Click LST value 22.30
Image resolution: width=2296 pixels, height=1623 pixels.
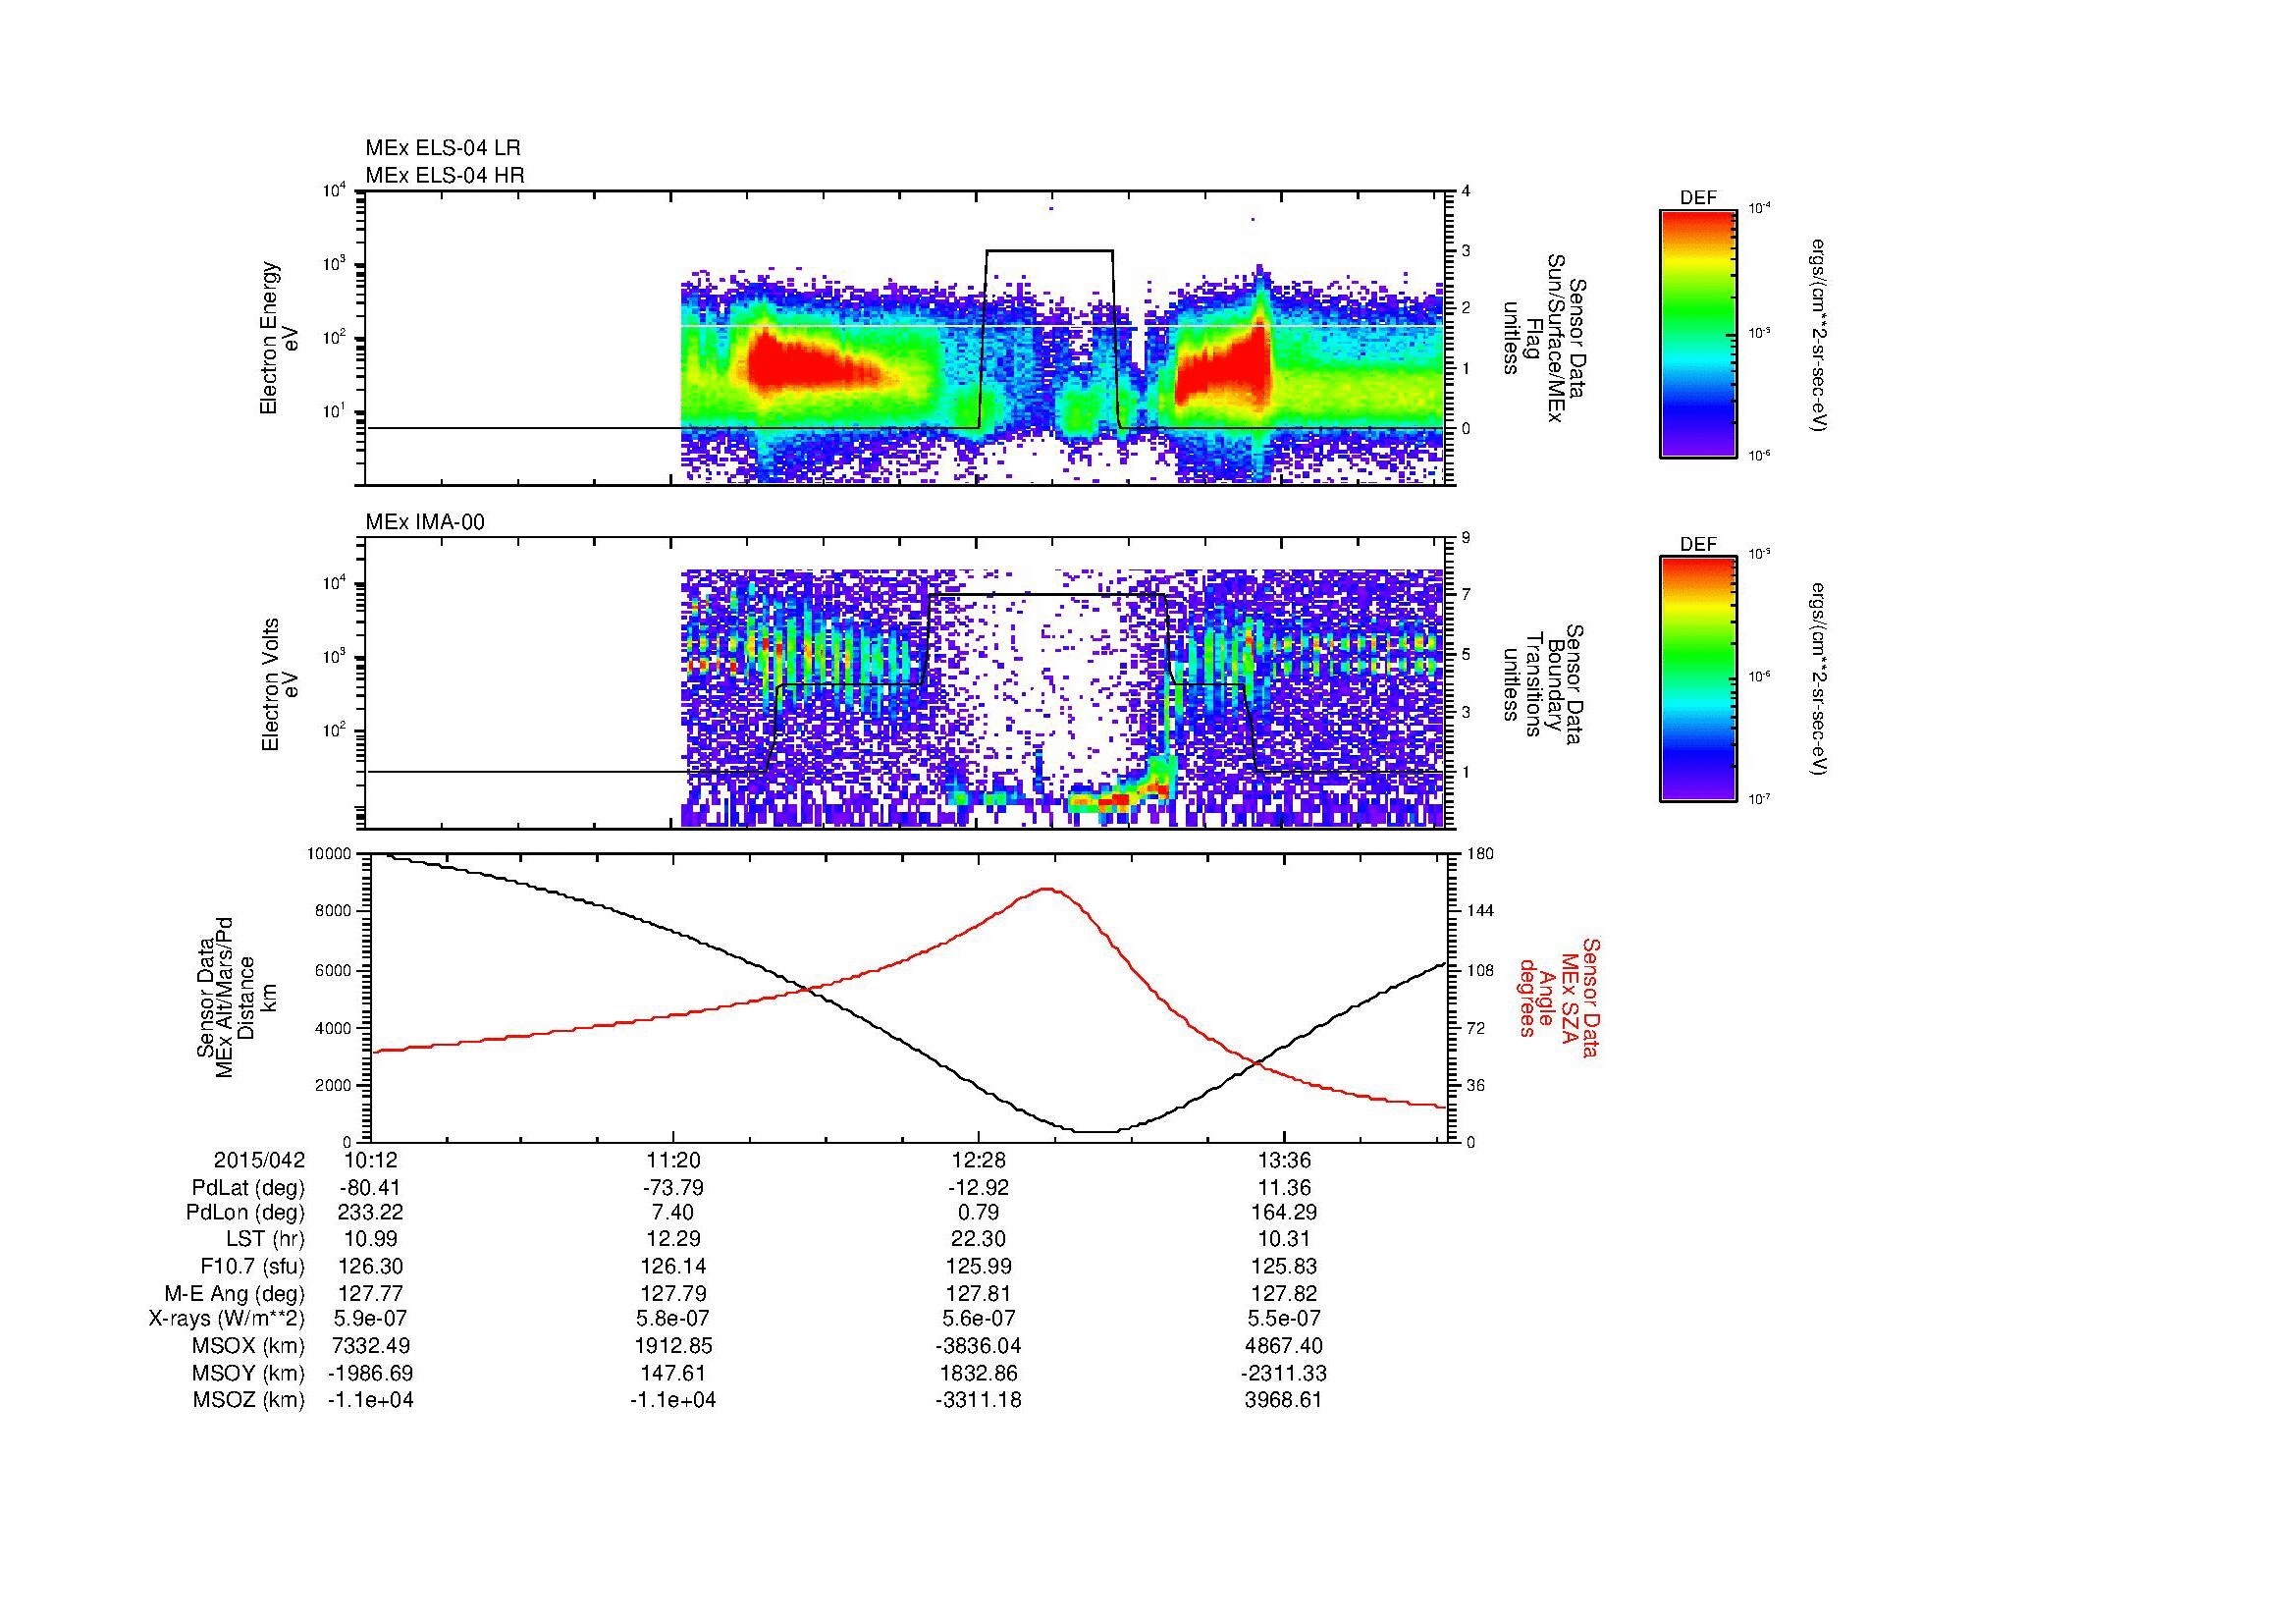(x=978, y=1240)
